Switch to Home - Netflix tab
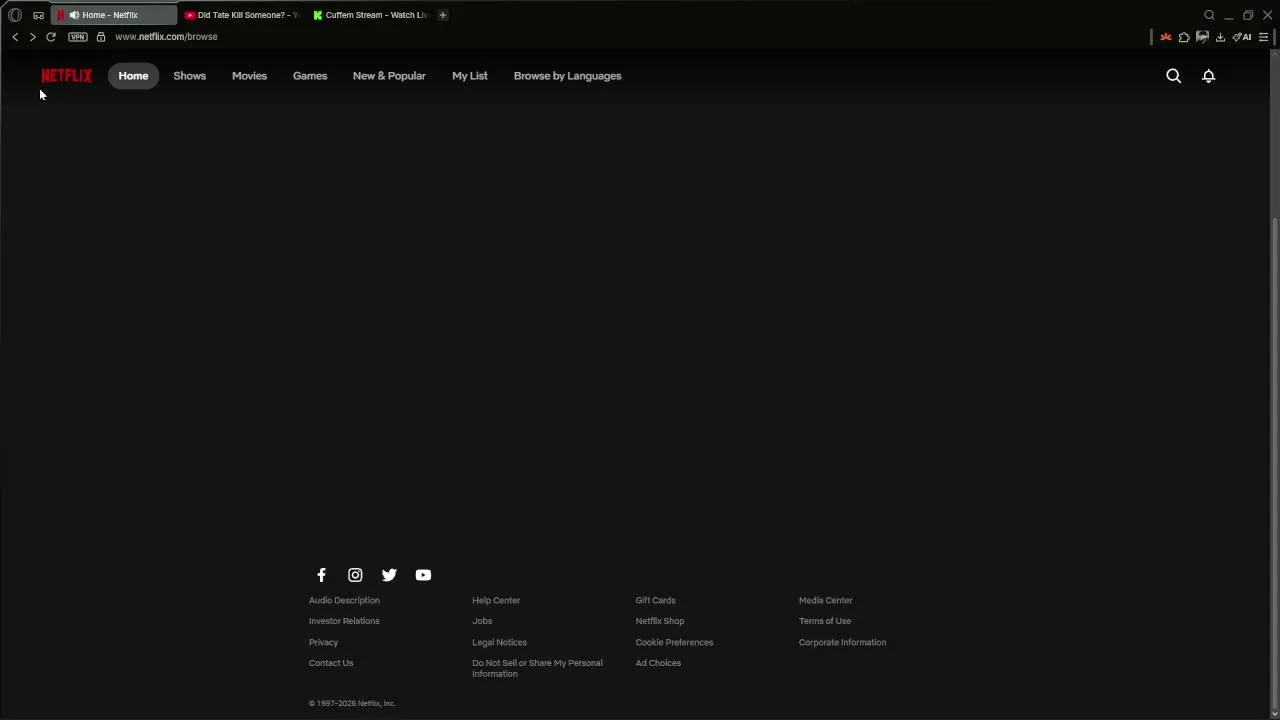1280x720 pixels. 114,15
